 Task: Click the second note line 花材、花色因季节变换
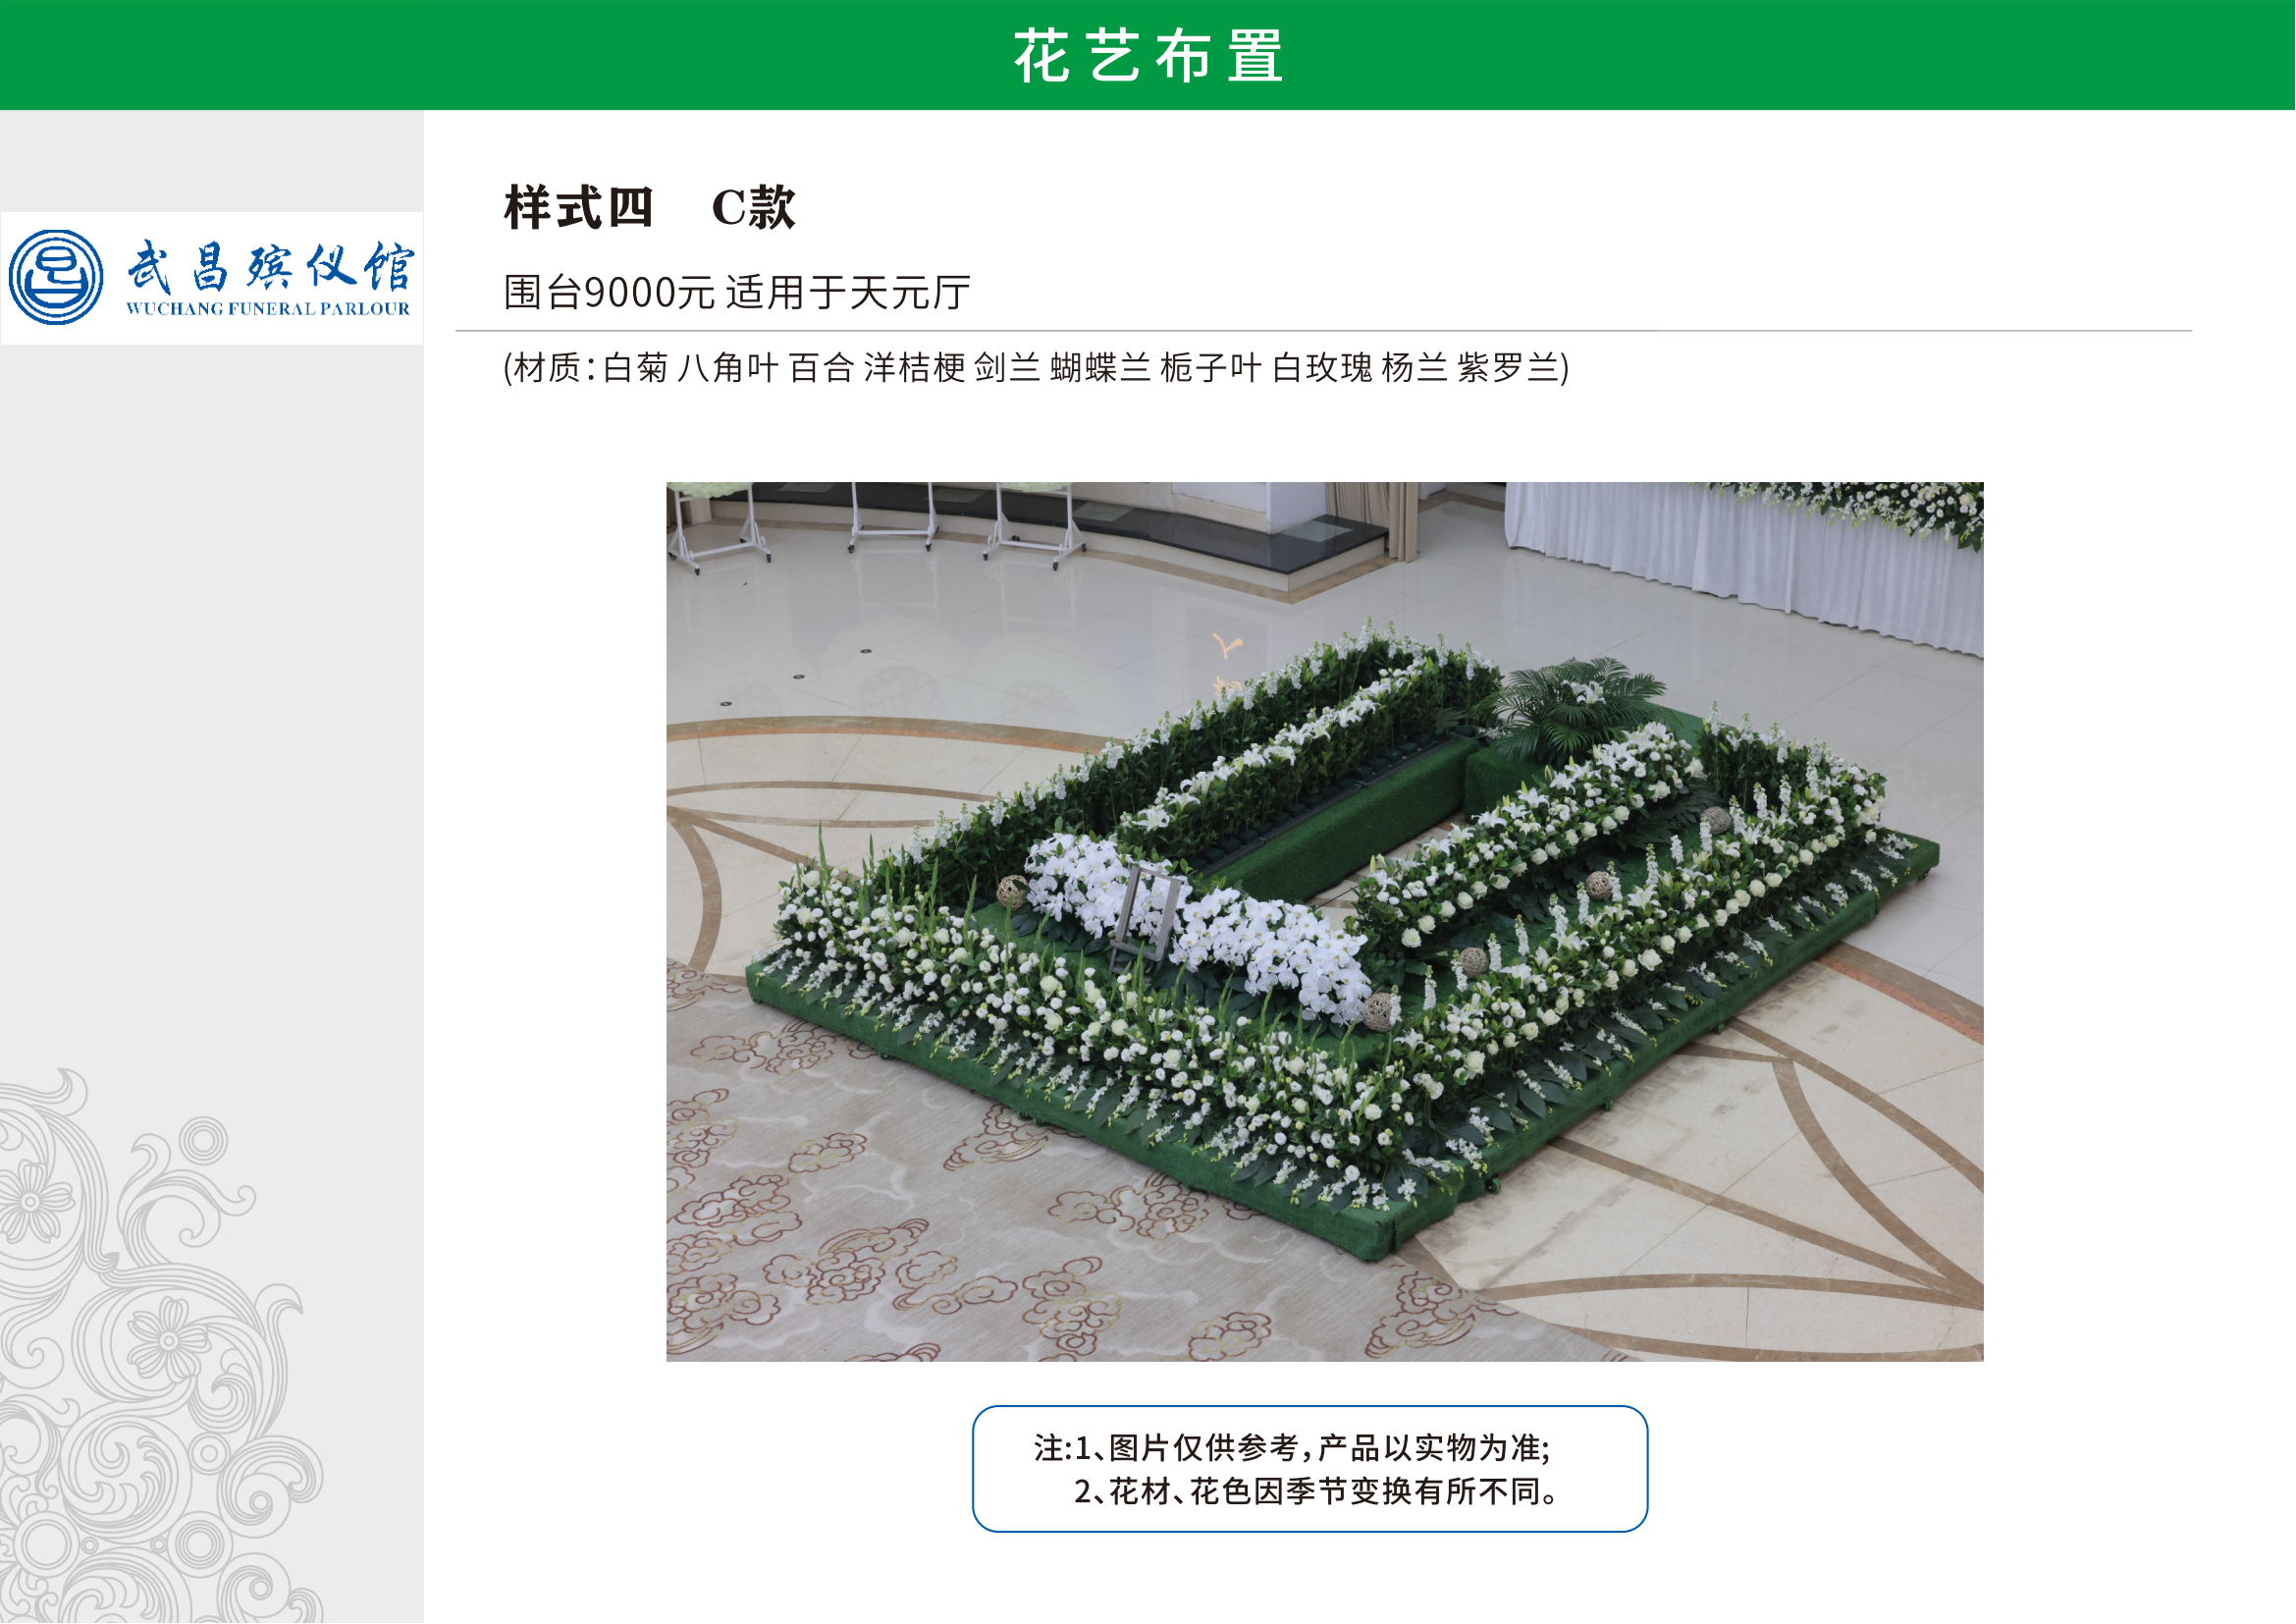click(1316, 1492)
